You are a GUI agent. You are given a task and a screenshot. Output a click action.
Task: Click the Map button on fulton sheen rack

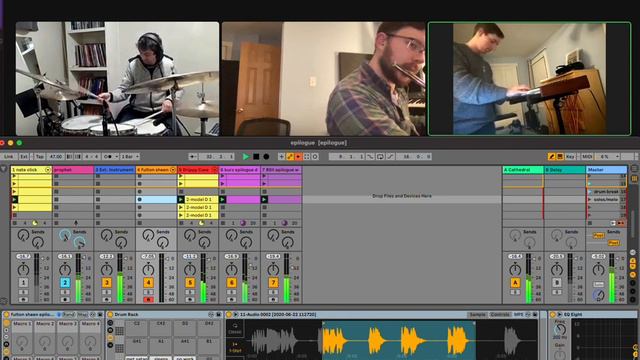click(82, 315)
